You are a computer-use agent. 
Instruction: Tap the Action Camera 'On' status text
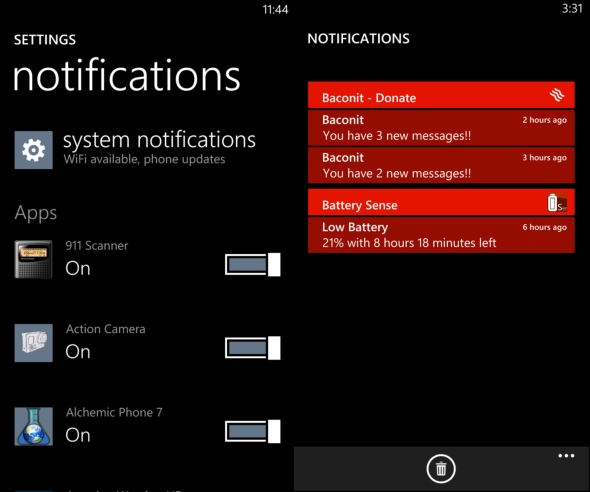click(78, 352)
